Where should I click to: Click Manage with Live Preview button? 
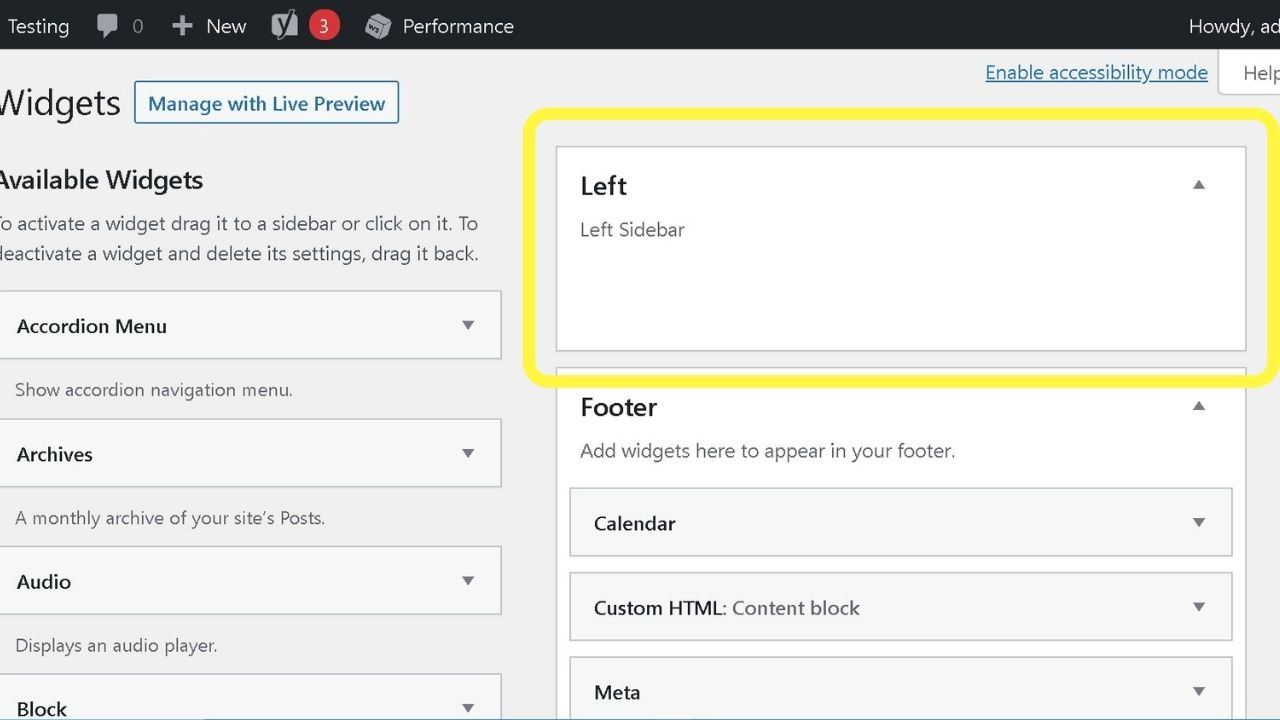tap(266, 103)
